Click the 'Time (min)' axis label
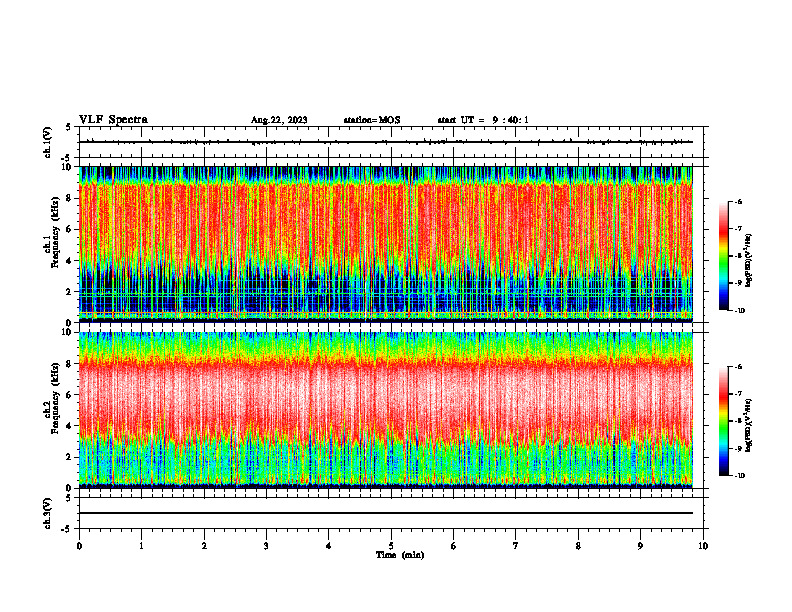 [x=400, y=555]
